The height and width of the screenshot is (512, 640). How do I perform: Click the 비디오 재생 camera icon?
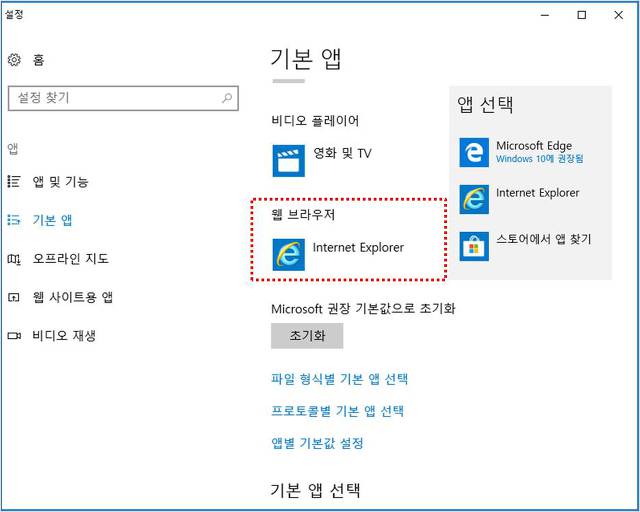tap(14, 336)
